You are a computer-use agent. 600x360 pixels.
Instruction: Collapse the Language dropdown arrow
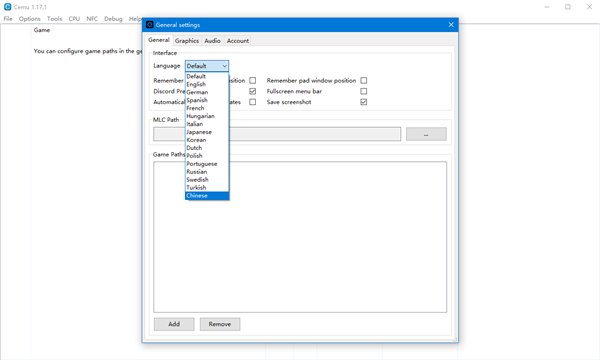point(224,66)
